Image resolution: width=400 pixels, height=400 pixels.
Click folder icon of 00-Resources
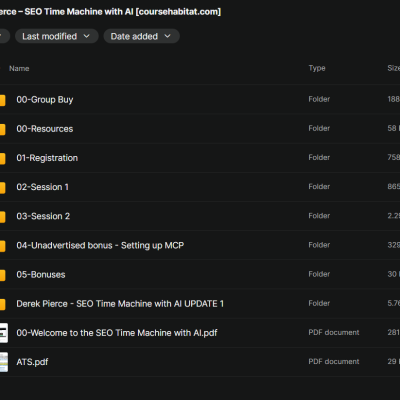[2, 129]
